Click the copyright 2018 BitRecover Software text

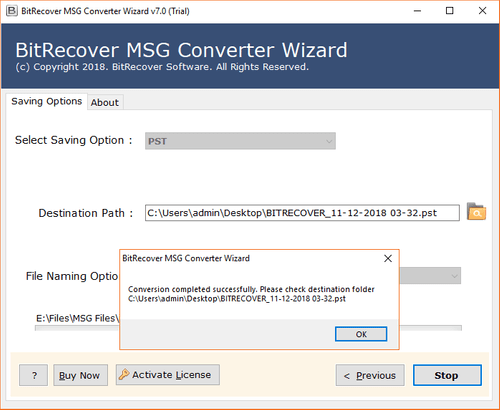click(162, 67)
